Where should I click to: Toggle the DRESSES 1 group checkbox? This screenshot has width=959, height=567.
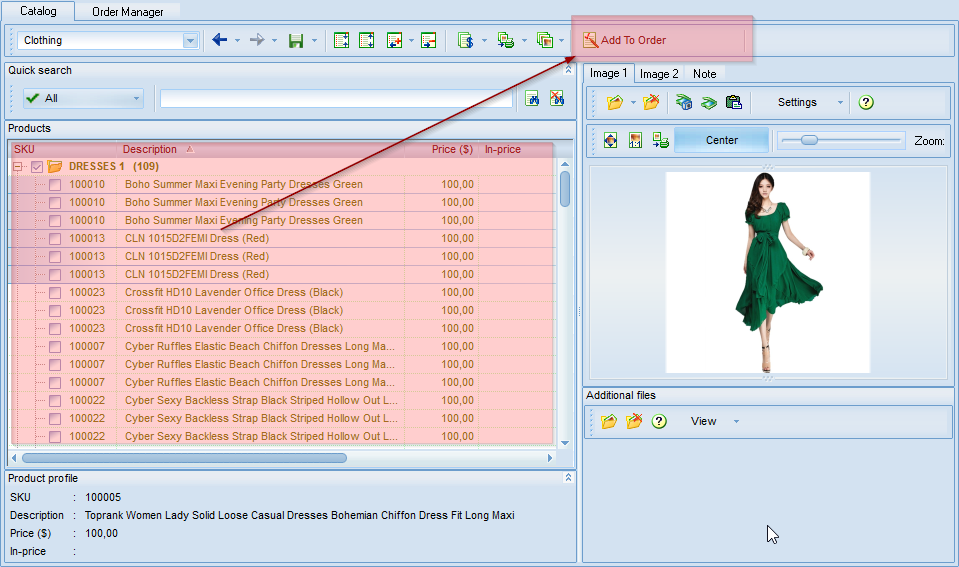point(37,166)
